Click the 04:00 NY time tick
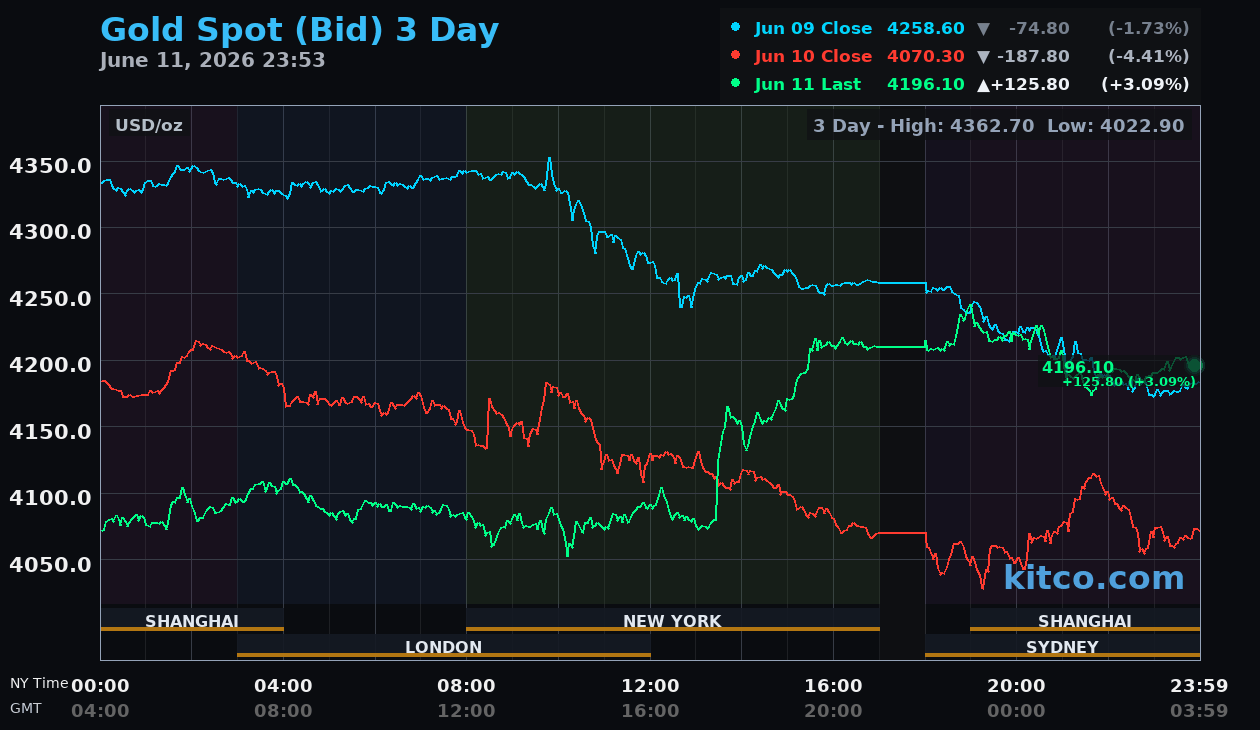1260x730 pixels. [x=283, y=686]
